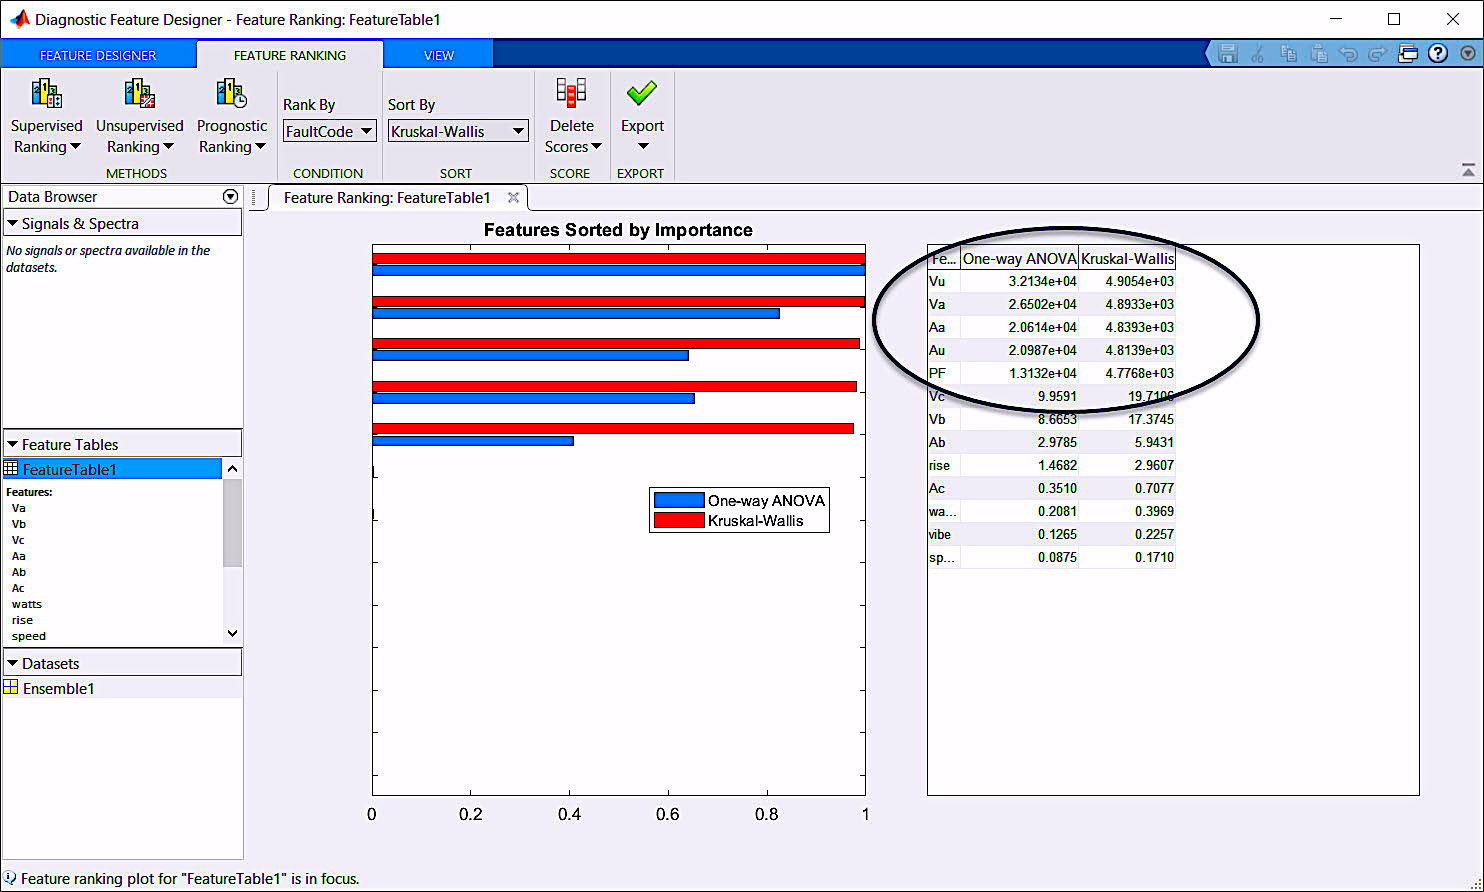Click the Save icon in quick access toolbar
Image resolution: width=1484 pixels, height=892 pixels.
[x=1228, y=54]
